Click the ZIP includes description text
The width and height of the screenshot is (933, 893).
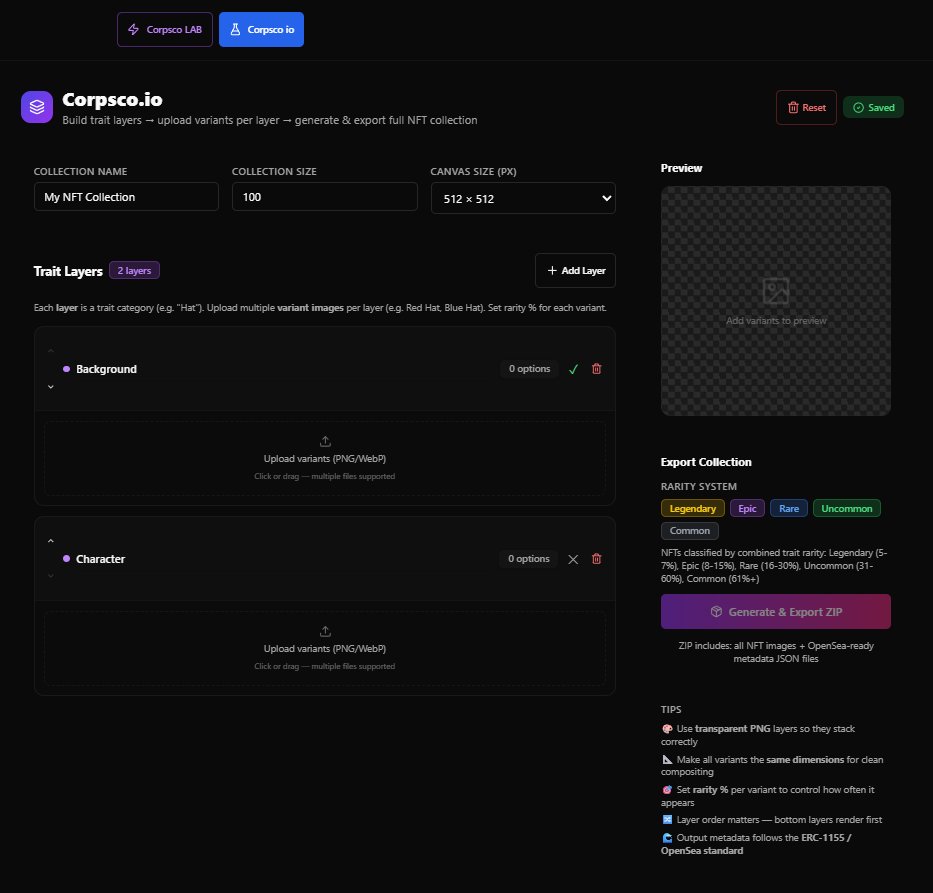tap(776, 652)
